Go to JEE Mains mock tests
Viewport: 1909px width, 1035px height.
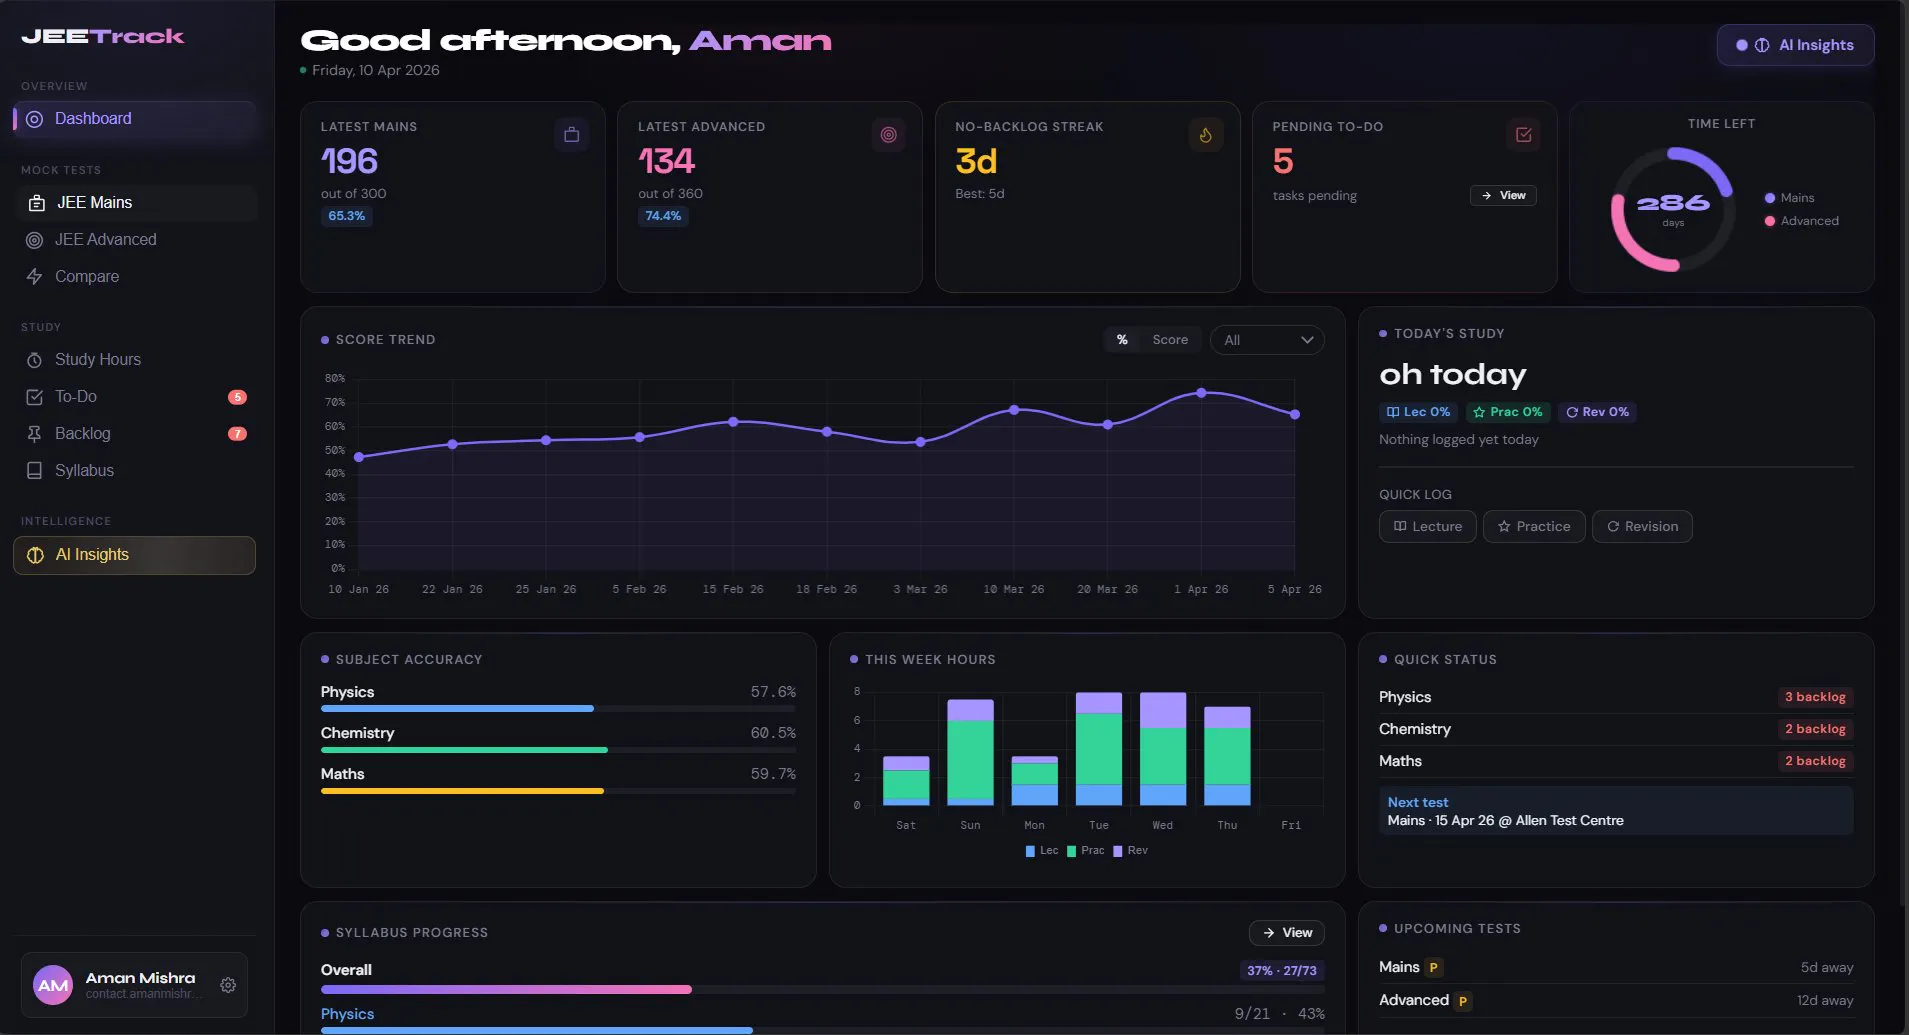click(x=137, y=203)
